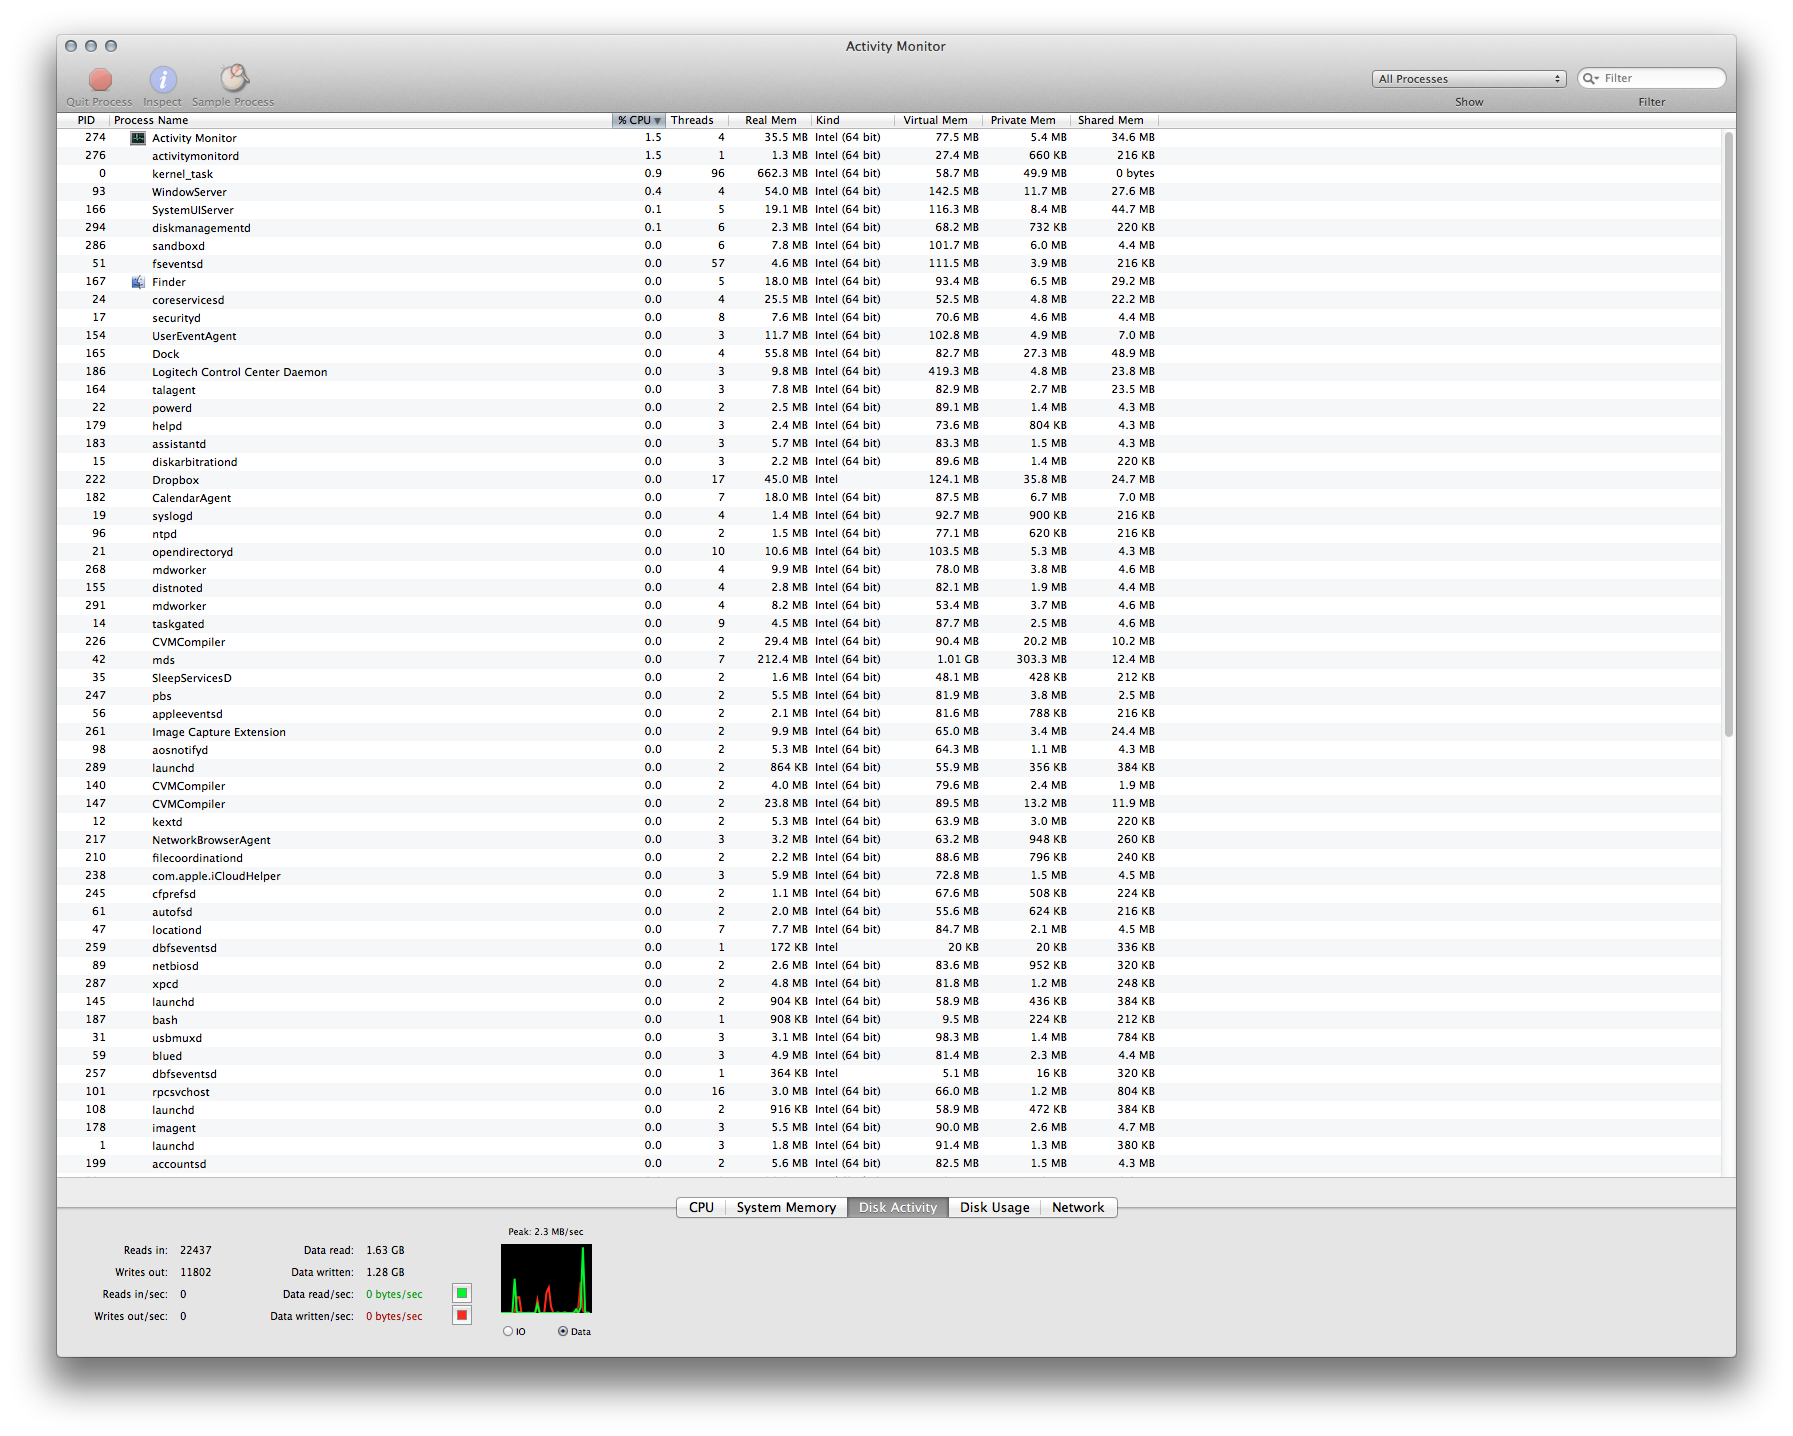
Task: Select the mds process row
Action: coord(890,660)
